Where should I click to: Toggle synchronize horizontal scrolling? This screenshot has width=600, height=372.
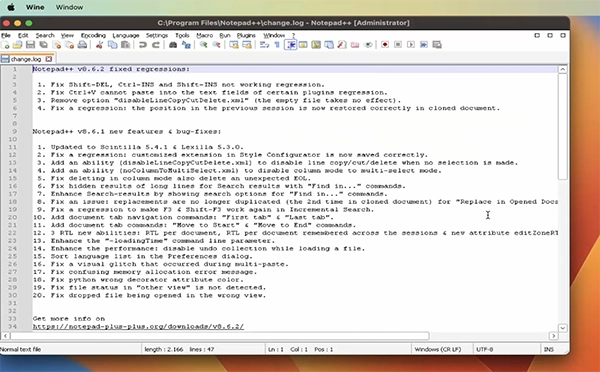[x=247, y=45]
